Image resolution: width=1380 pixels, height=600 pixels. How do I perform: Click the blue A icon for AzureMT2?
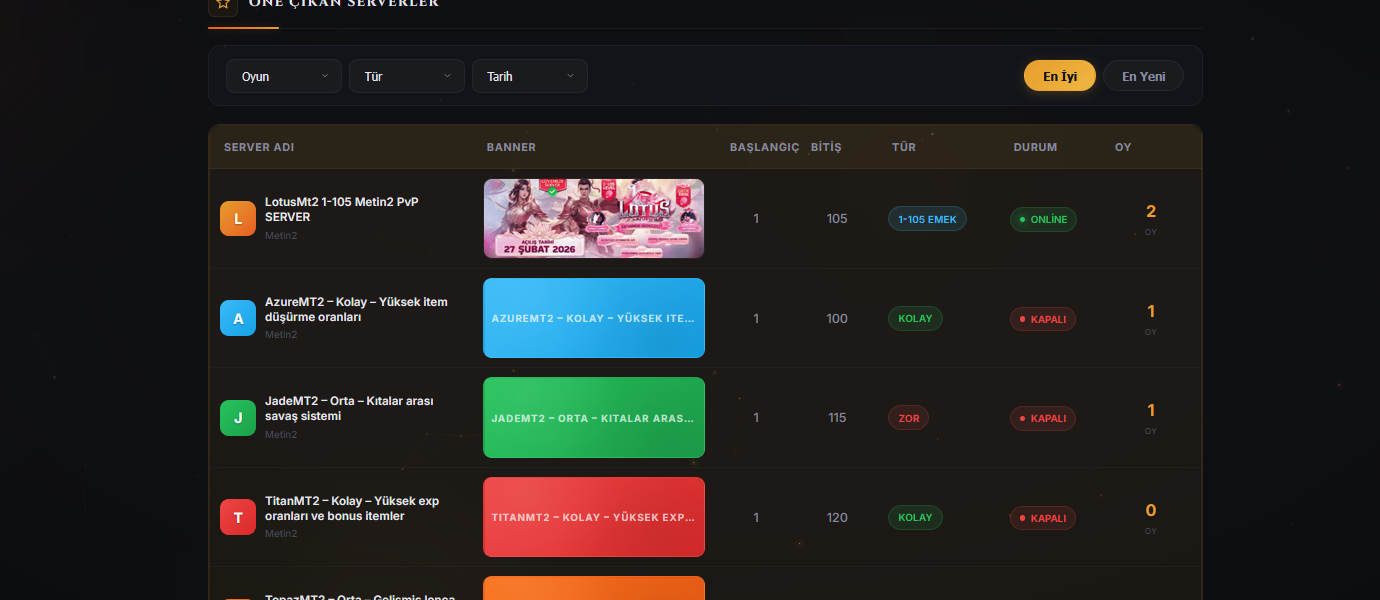pyautogui.click(x=238, y=318)
